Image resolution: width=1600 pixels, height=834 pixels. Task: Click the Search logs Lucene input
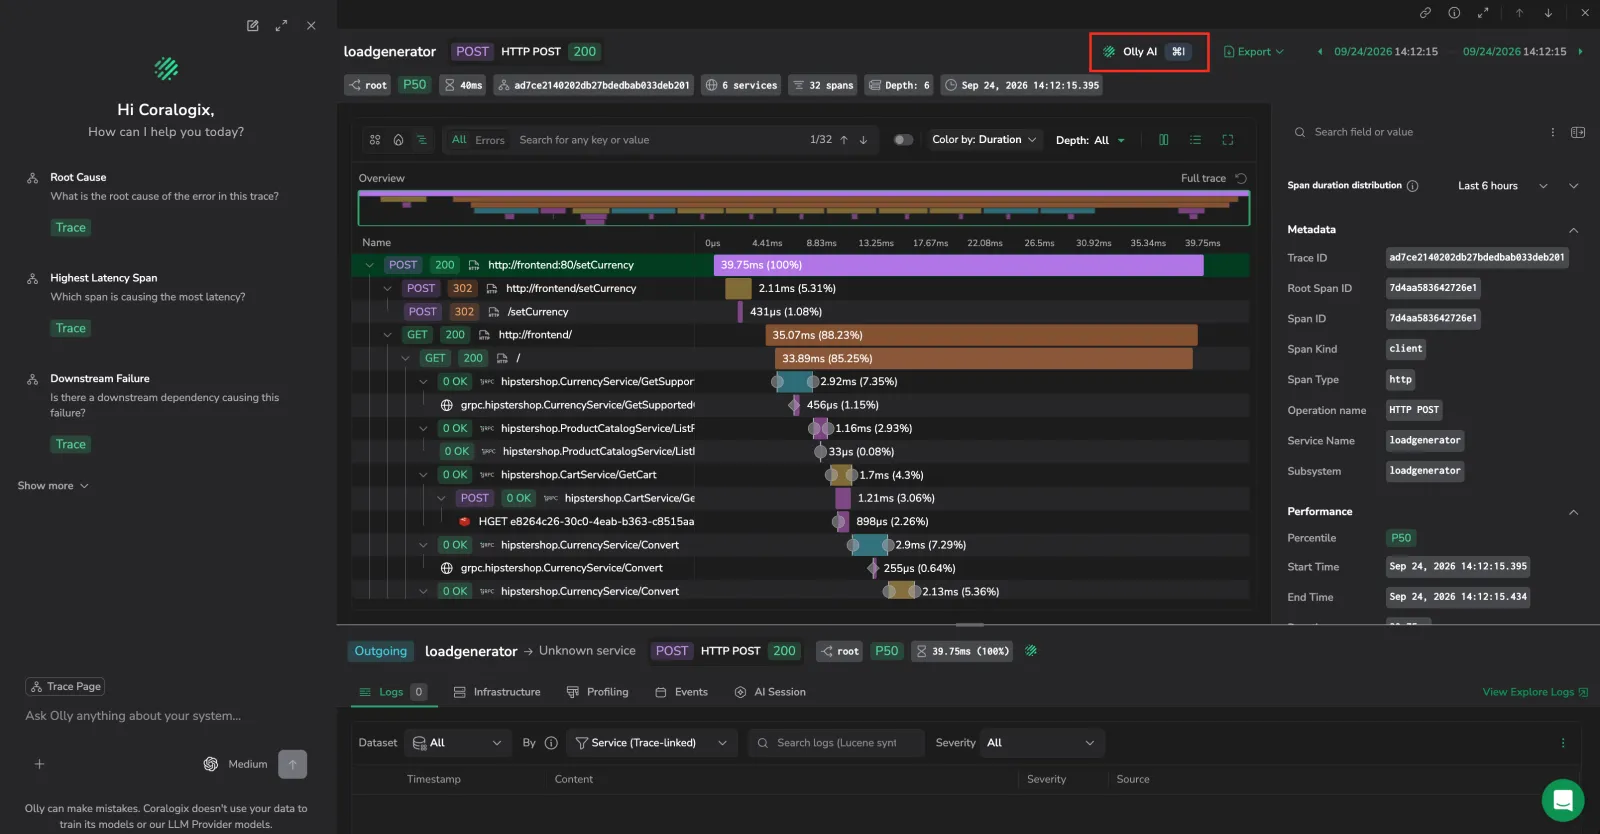(x=836, y=743)
